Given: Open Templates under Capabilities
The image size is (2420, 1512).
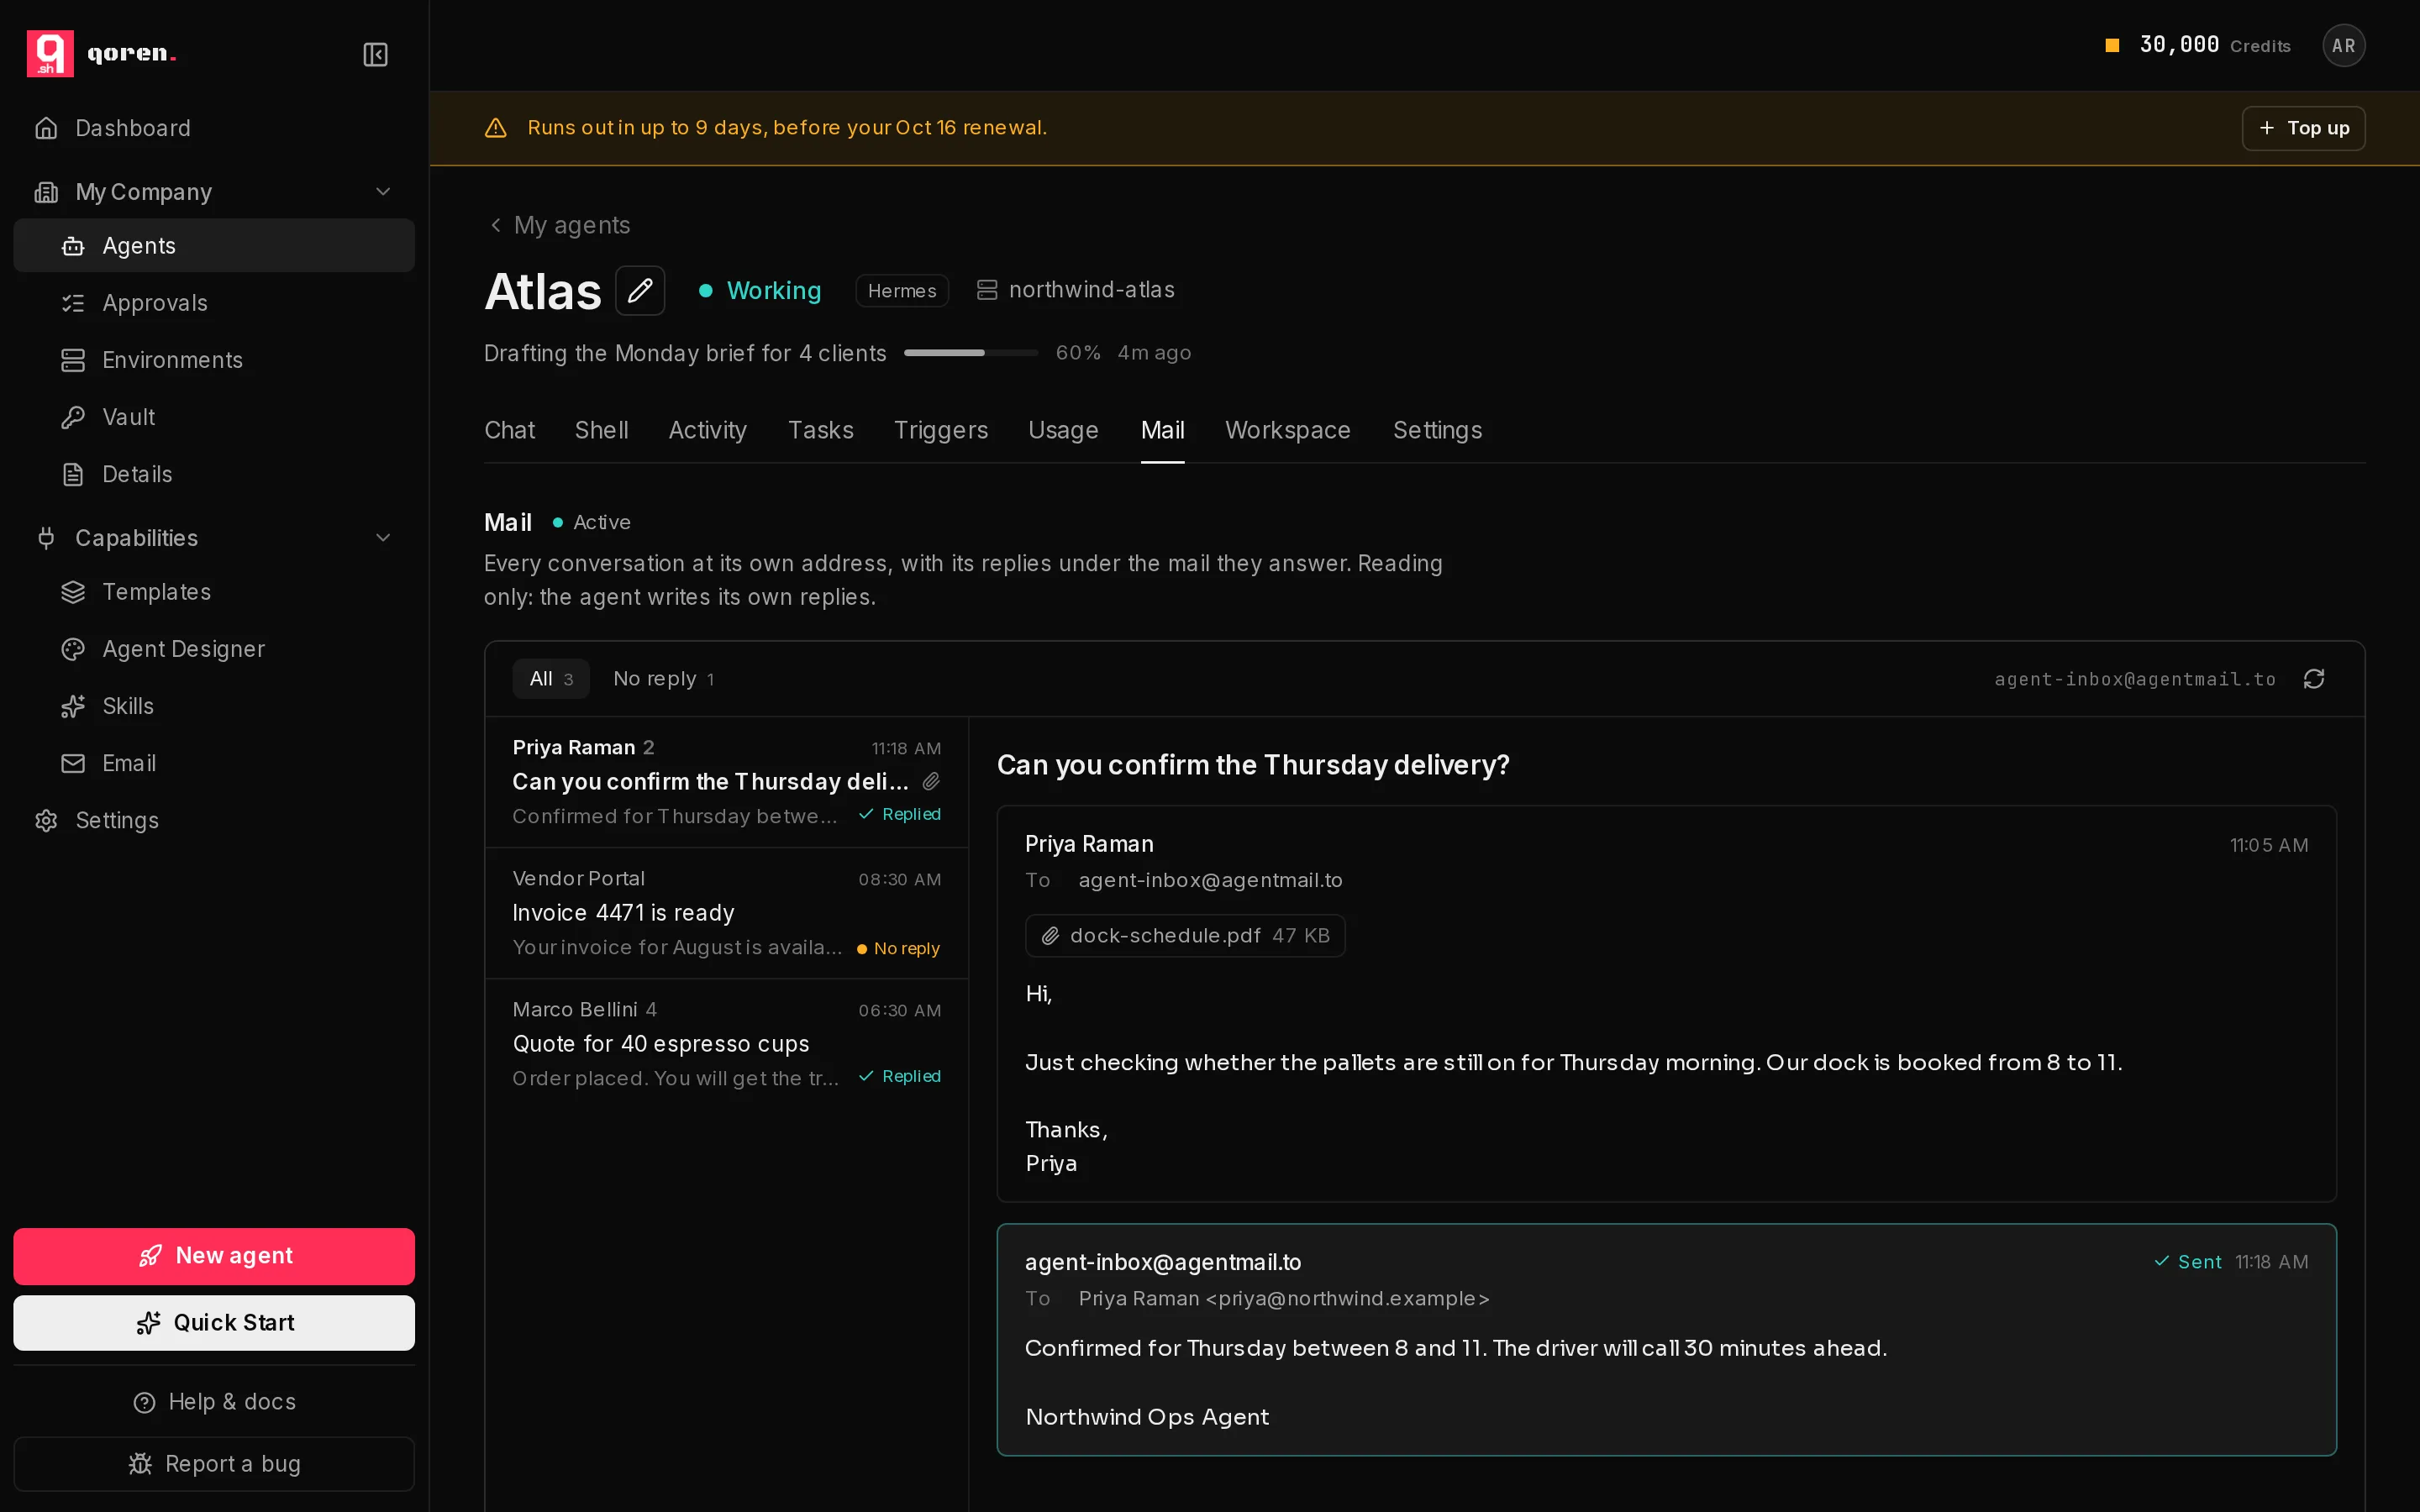Looking at the screenshot, I should tap(214, 592).
